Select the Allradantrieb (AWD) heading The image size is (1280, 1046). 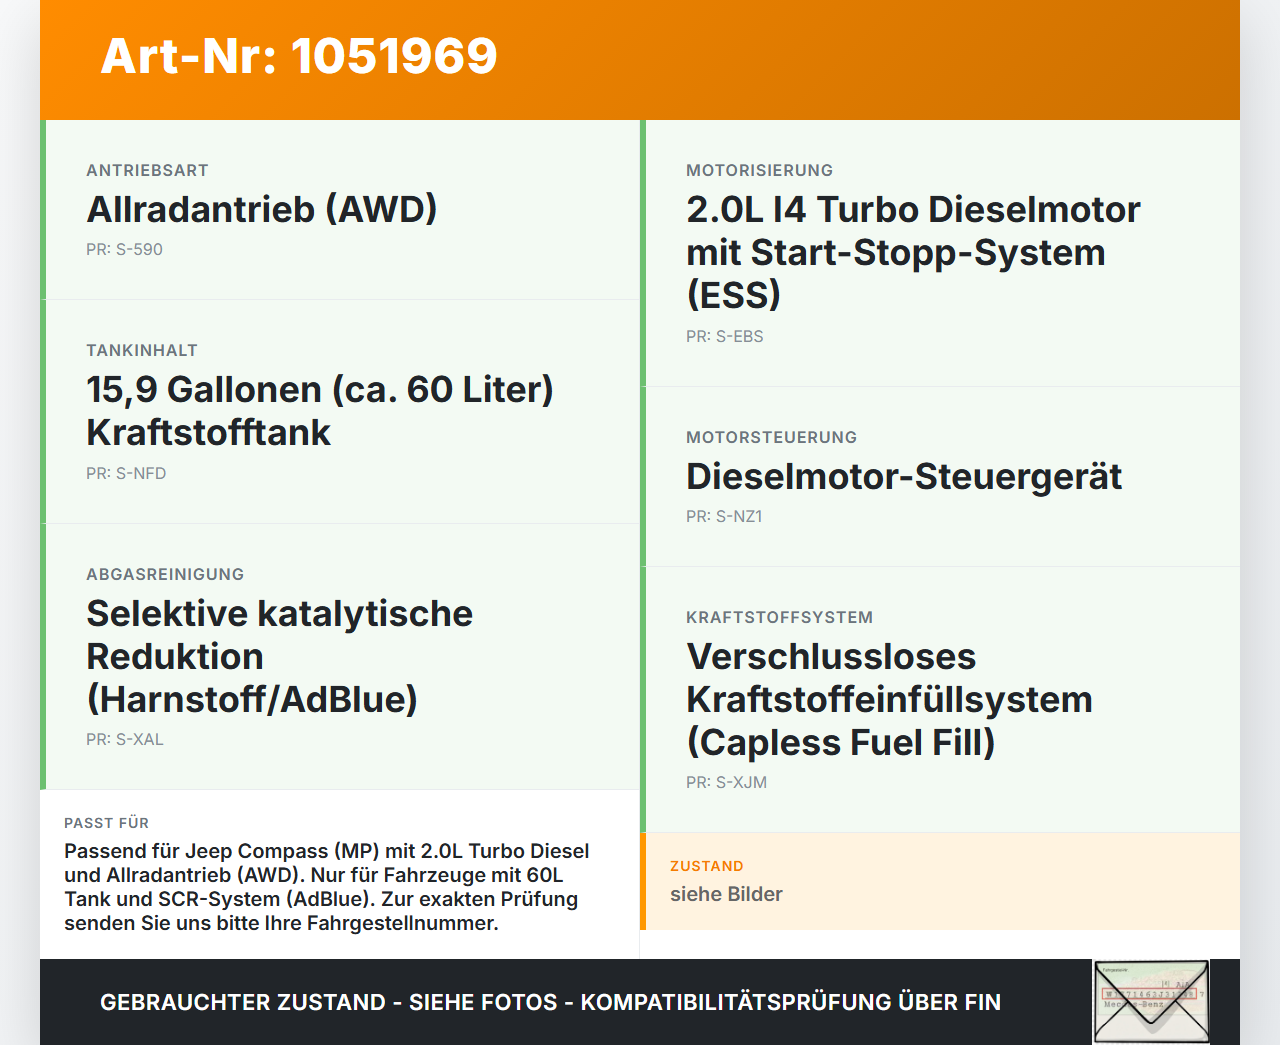262,209
